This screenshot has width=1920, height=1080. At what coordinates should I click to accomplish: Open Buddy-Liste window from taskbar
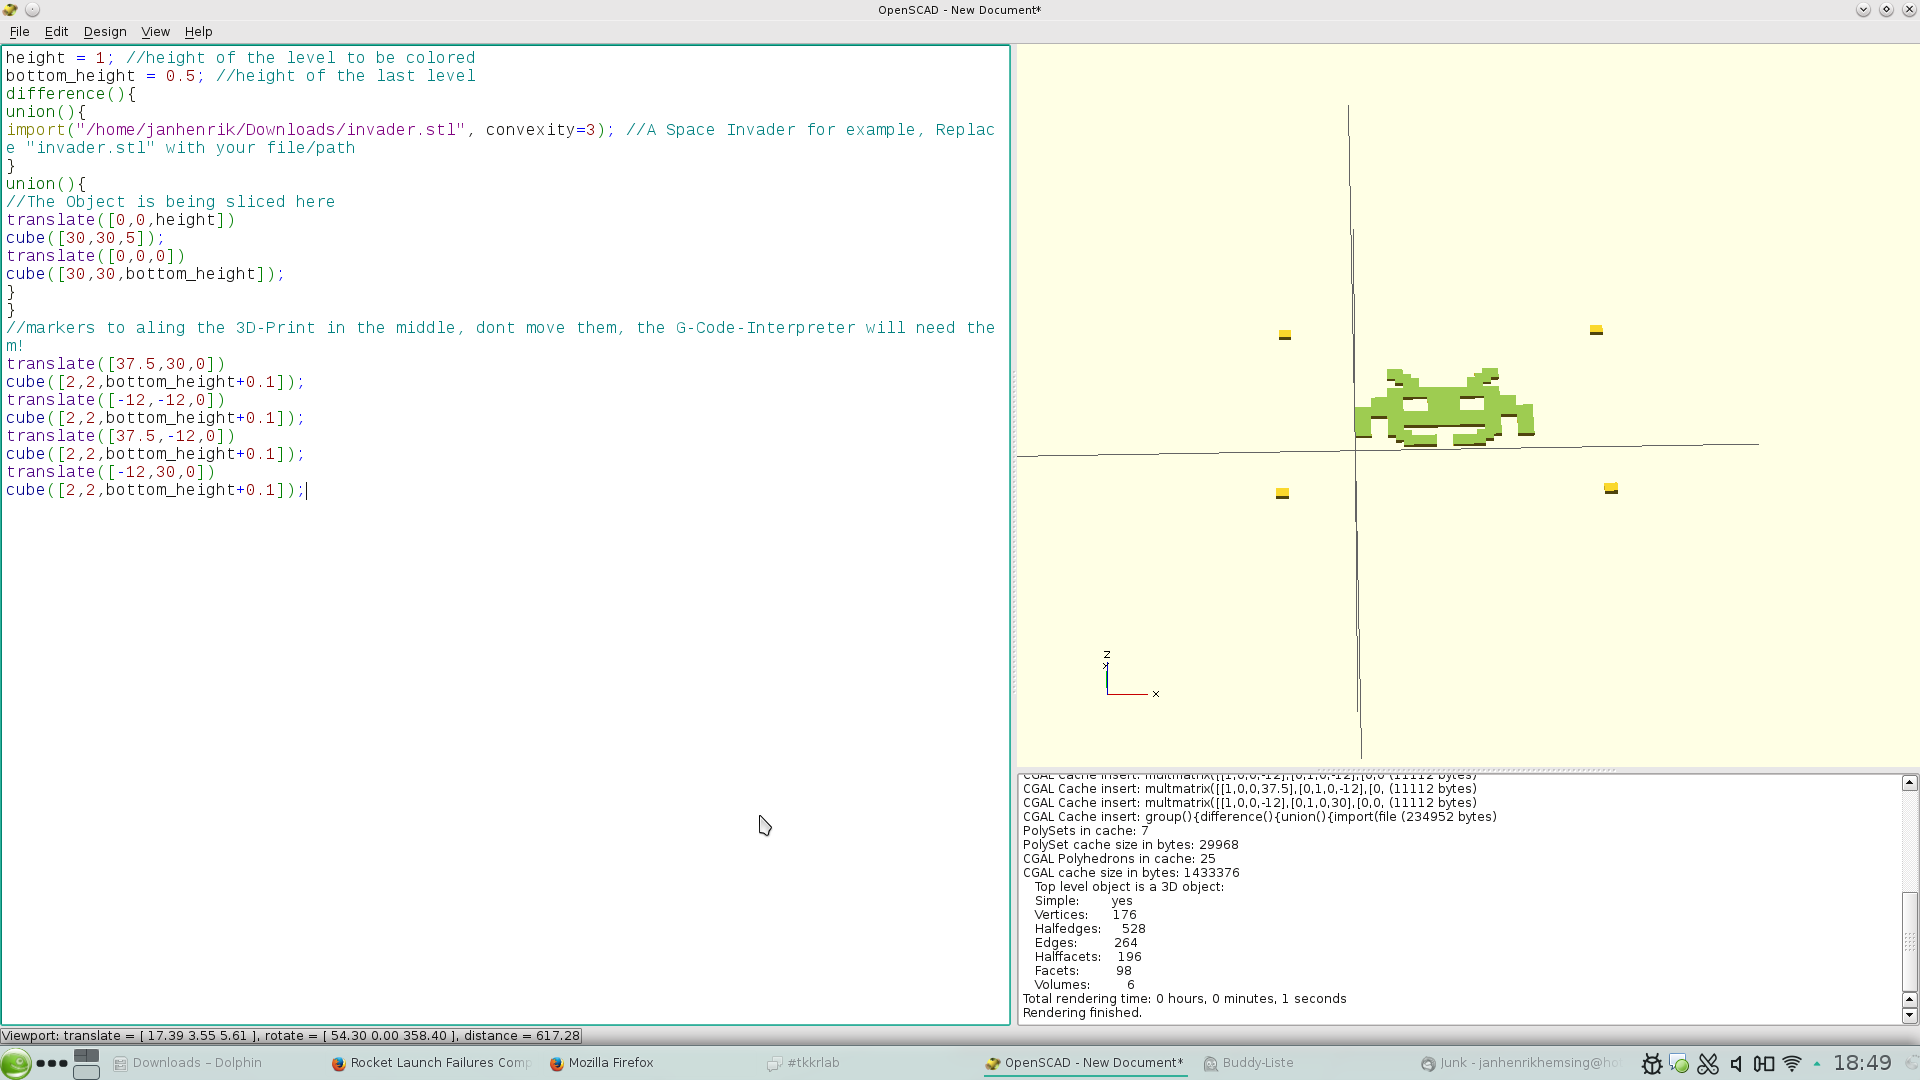[x=1249, y=1063]
